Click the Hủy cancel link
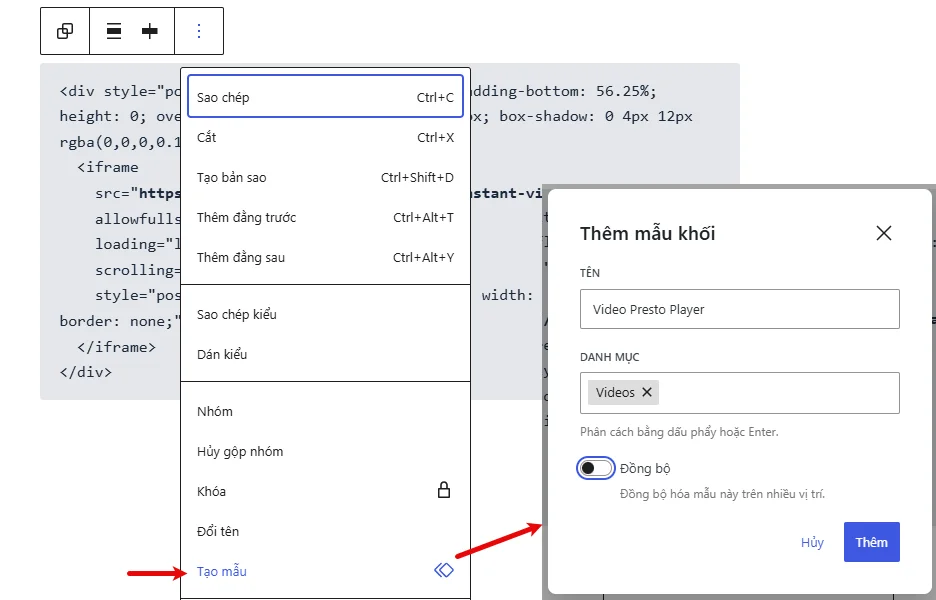 point(812,542)
